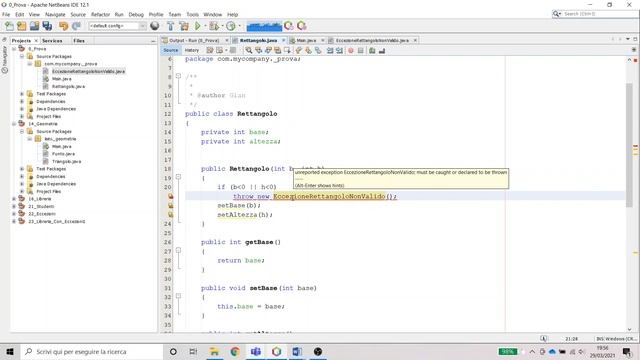Click the History view button
Image resolution: width=640 pixels, height=360 pixels.
[x=191, y=50]
